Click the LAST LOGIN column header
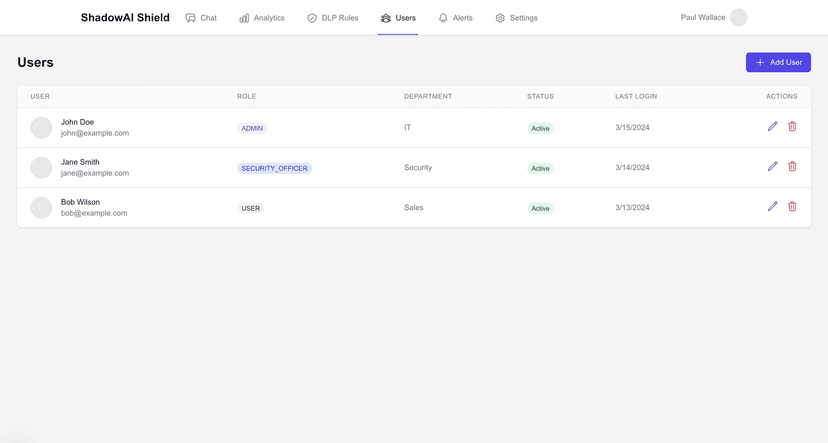This screenshot has width=828, height=443. (x=636, y=96)
